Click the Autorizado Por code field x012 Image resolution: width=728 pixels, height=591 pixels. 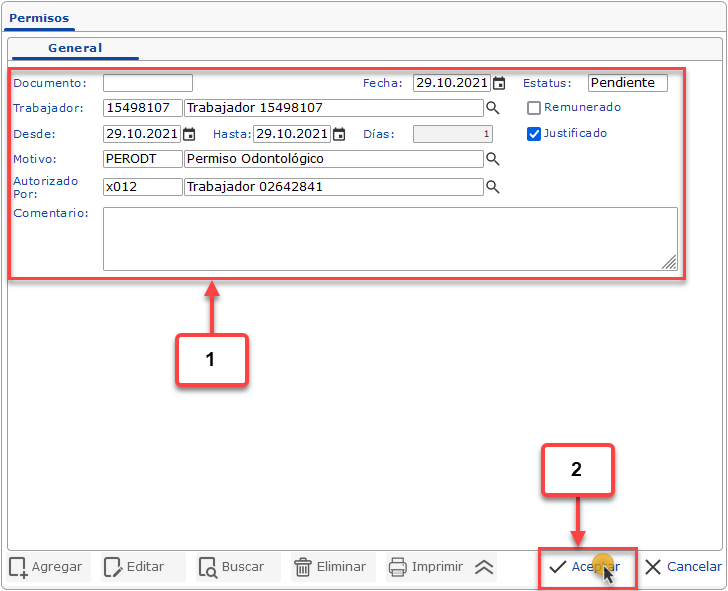(143, 187)
